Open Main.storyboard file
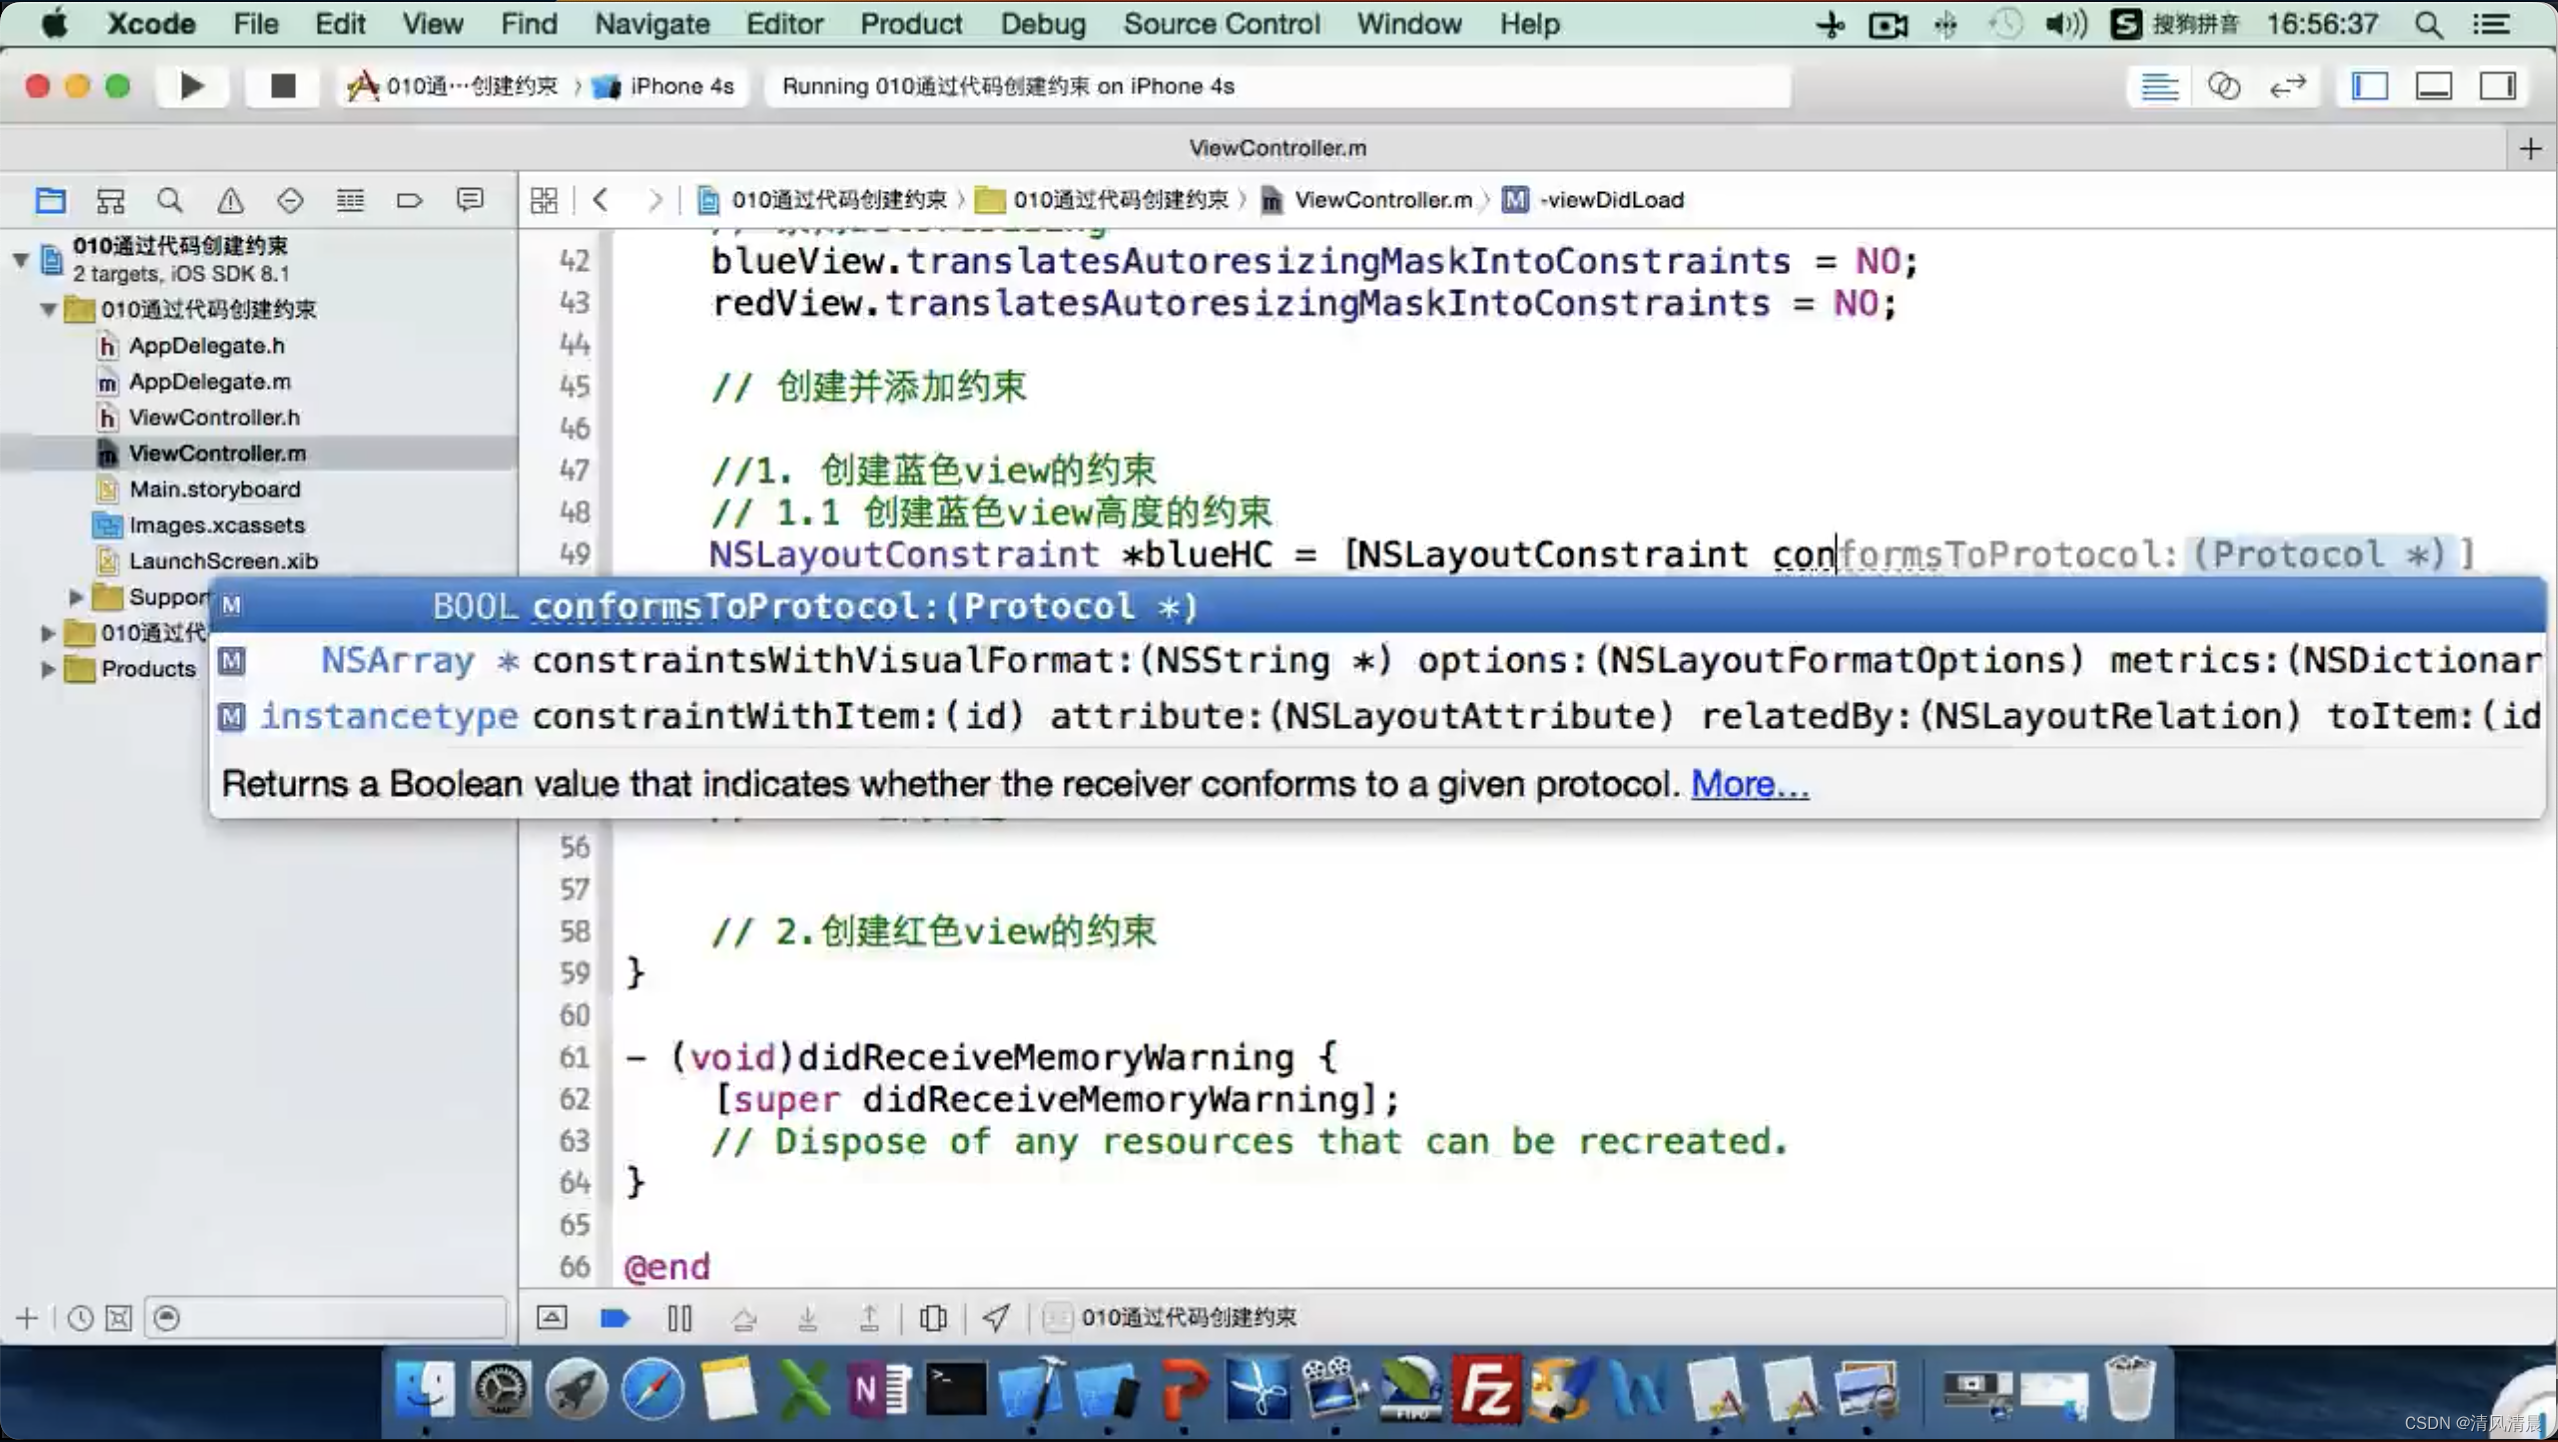The image size is (2558, 1442). pos(214,489)
